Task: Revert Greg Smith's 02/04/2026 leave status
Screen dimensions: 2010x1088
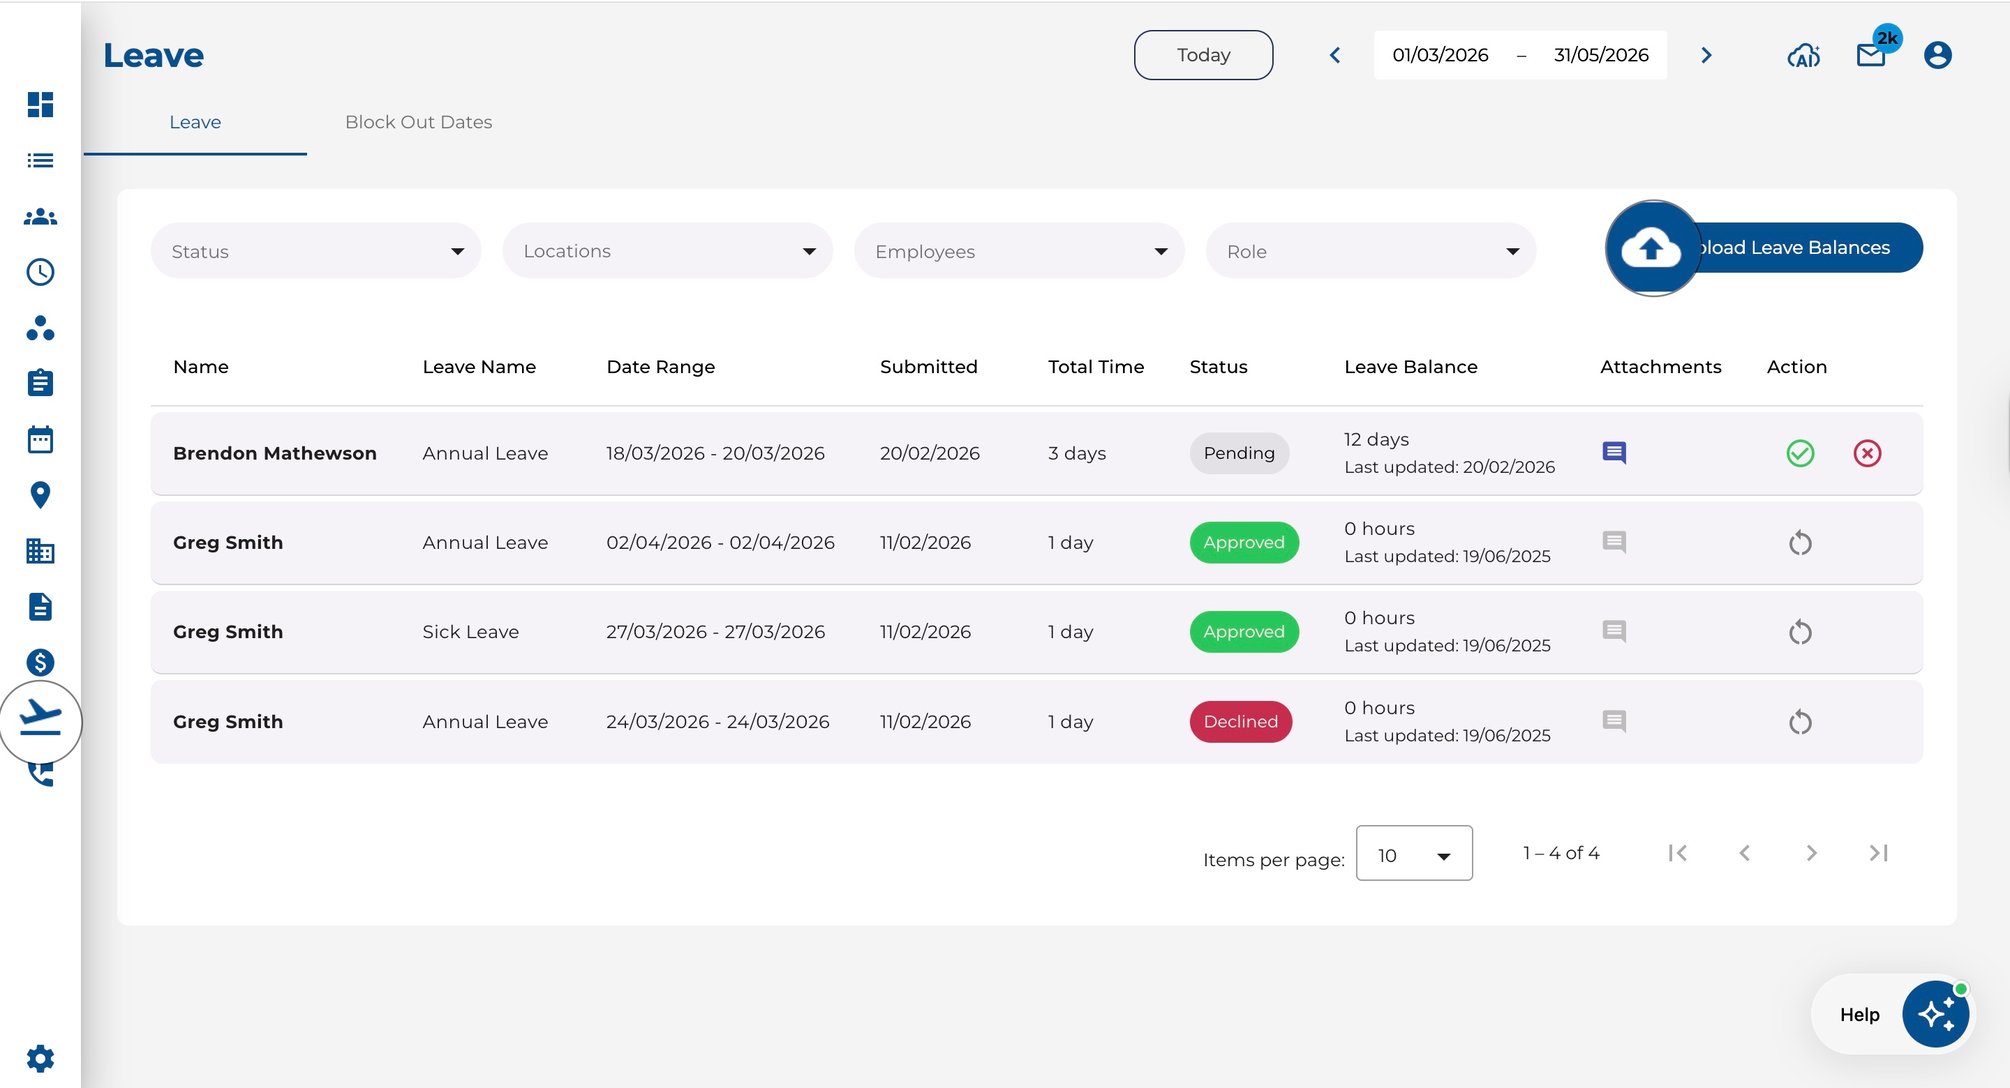Action: (x=1800, y=543)
